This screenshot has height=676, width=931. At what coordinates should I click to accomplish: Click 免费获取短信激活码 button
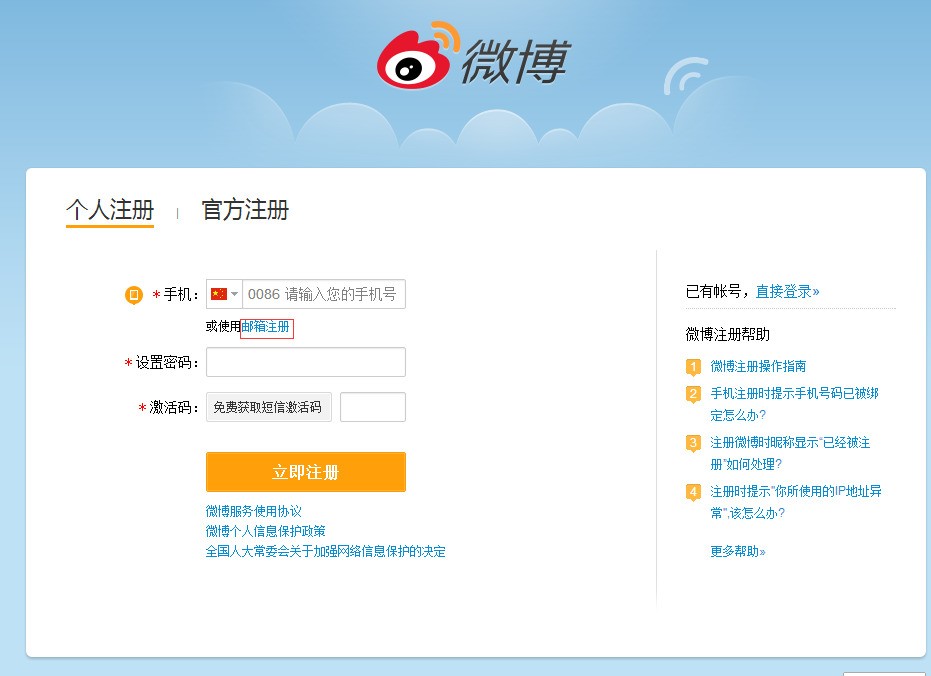(x=268, y=407)
